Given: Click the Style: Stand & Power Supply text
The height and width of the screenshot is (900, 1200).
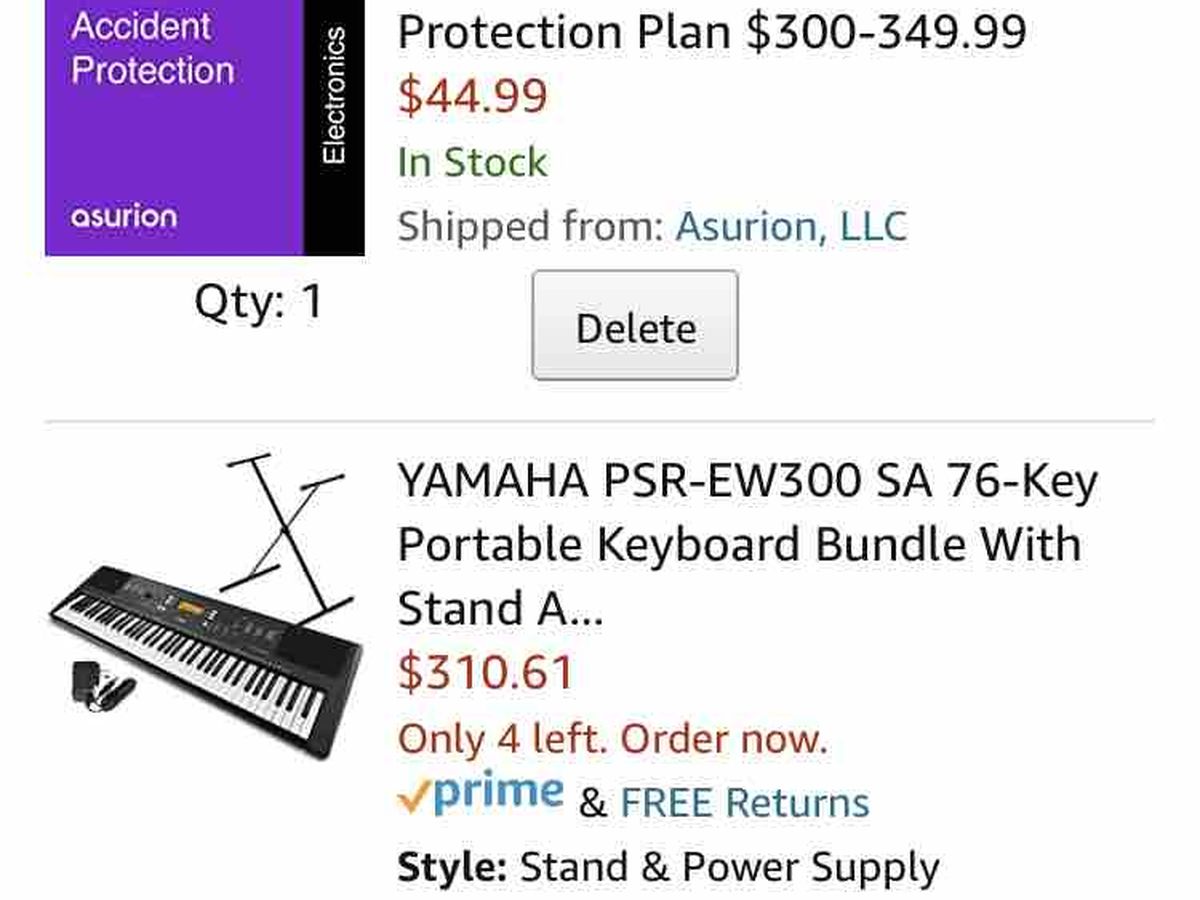Looking at the screenshot, I should point(667,867).
